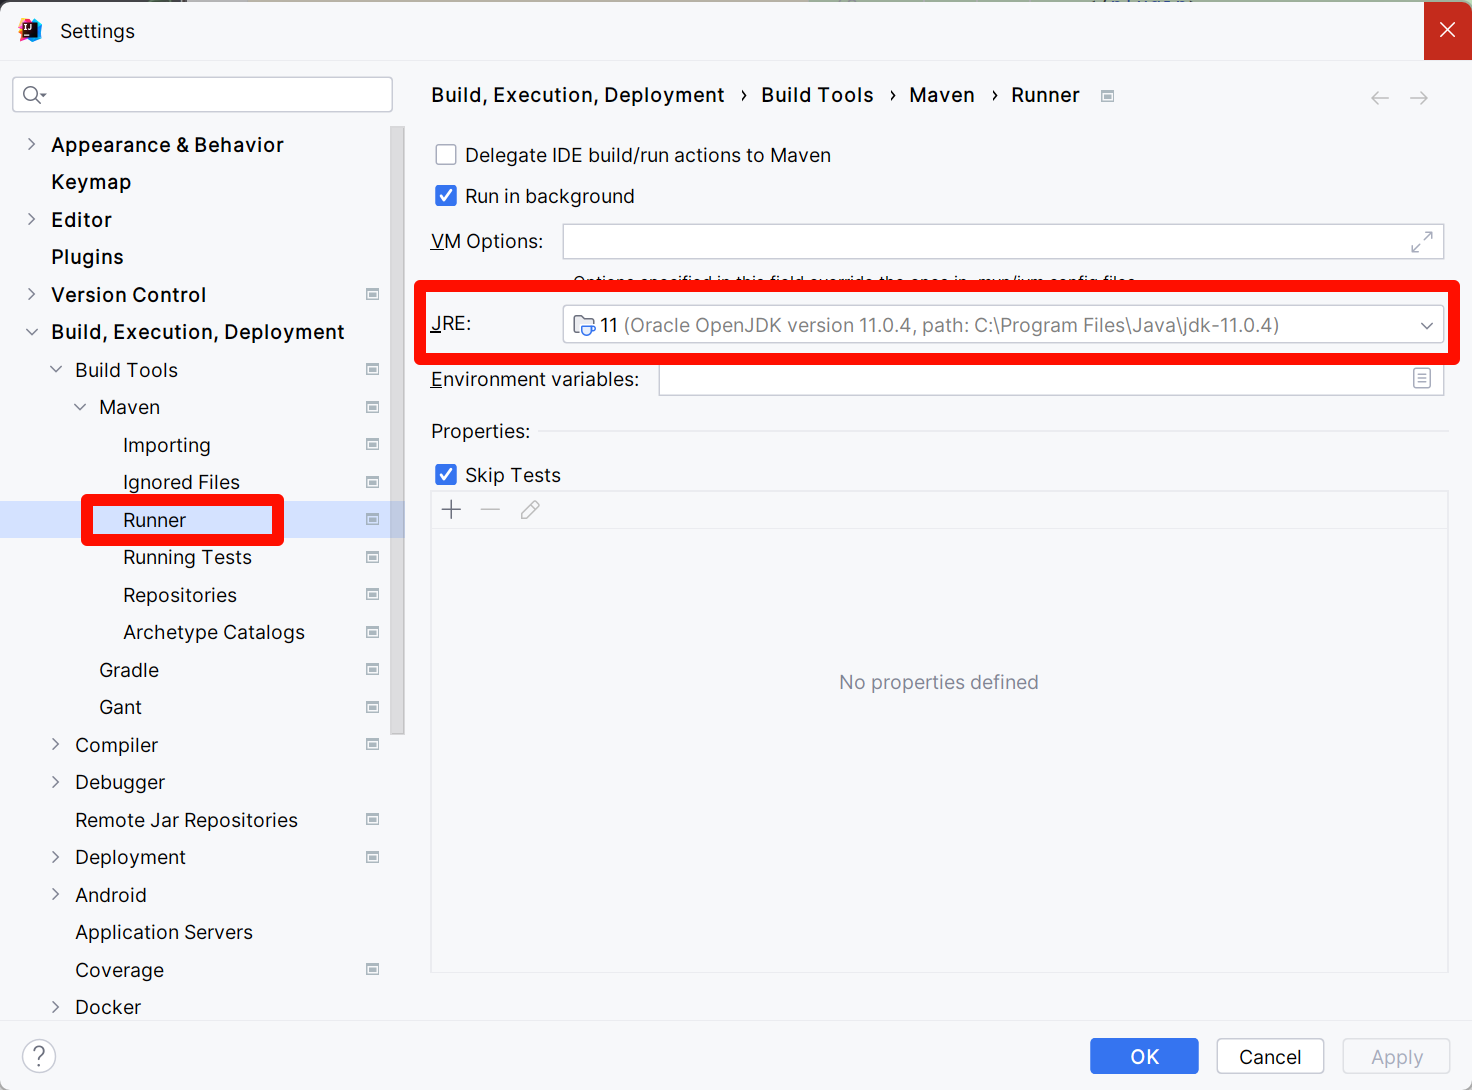Toggle the Skip Tests checkbox
Screen dimensions: 1472x1090
coord(446,475)
